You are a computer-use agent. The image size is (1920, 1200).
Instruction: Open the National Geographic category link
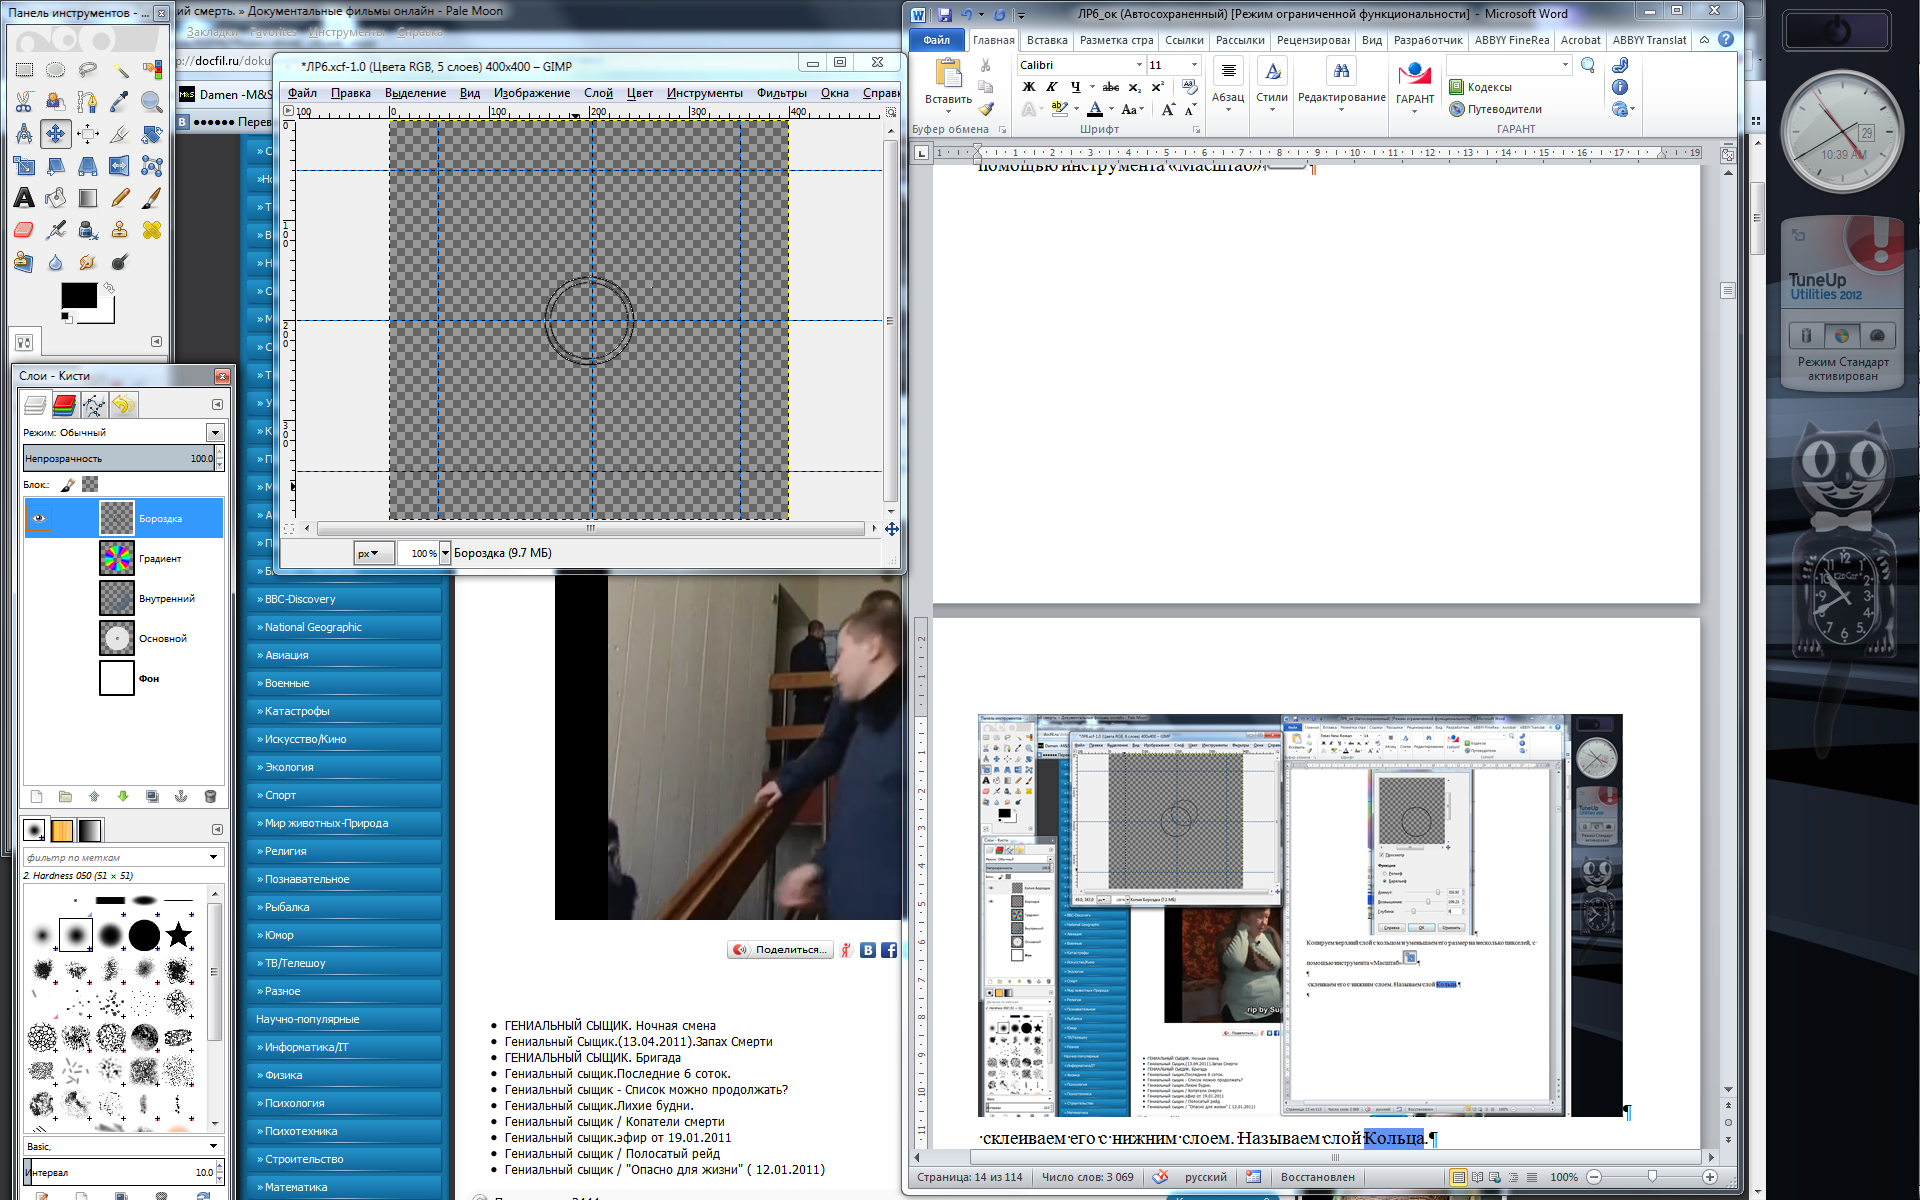[343, 627]
